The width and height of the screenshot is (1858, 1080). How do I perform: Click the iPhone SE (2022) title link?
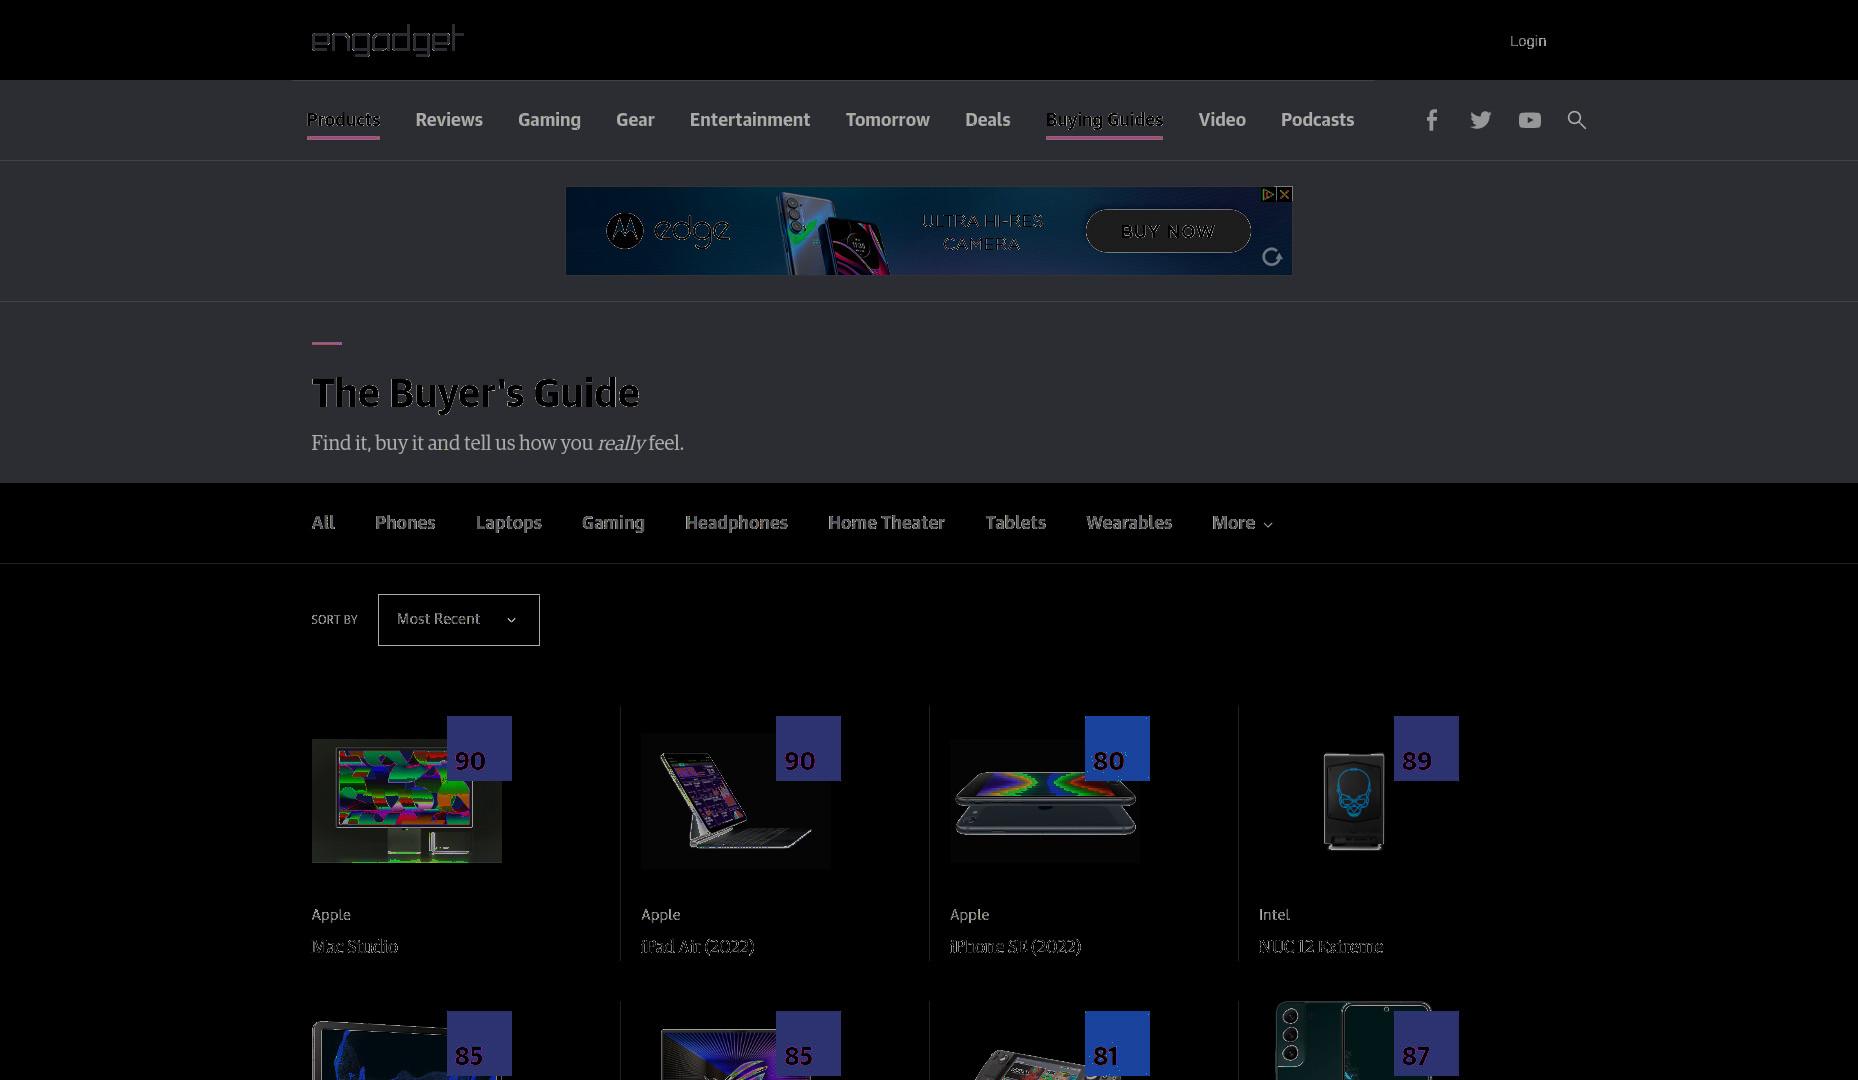coord(1015,946)
